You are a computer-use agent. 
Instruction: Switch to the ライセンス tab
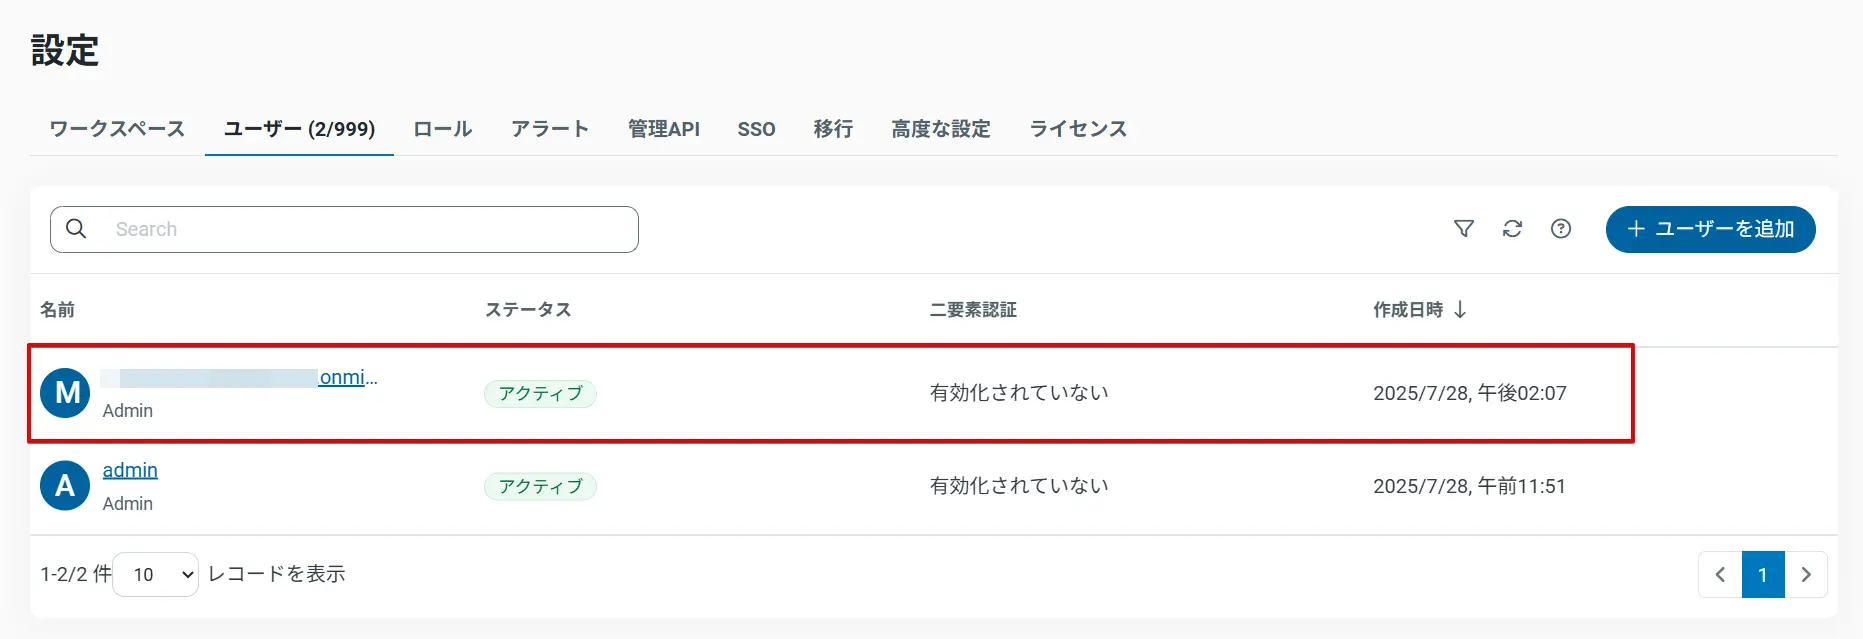click(1078, 128)
